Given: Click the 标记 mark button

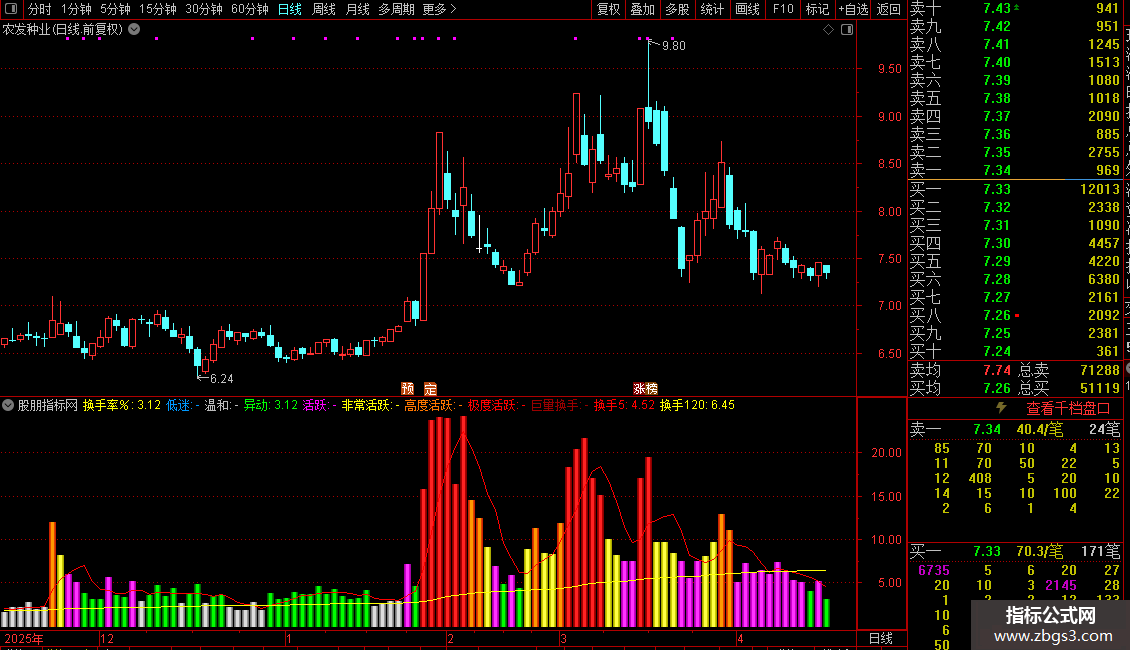Looking at the screenshot, I should coord(817,9).
